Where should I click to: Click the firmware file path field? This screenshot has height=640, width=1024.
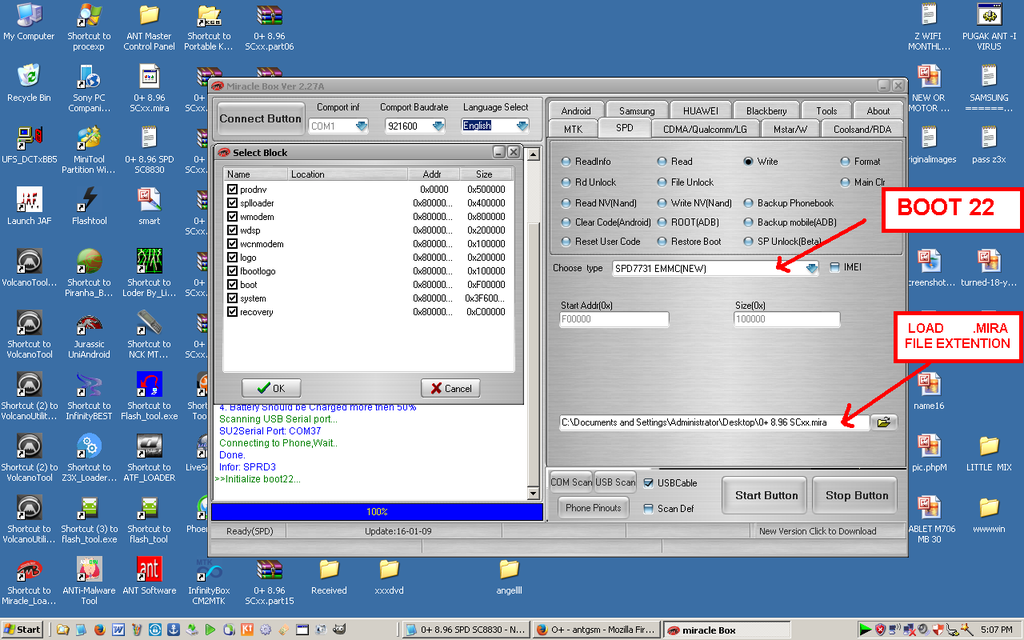(714, 423)
